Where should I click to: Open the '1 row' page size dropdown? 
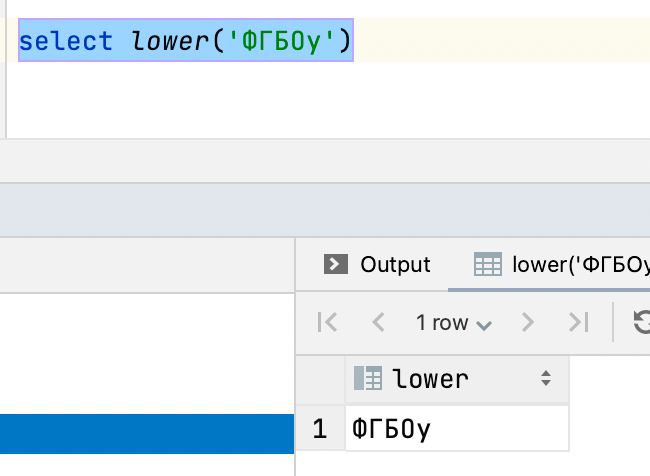[454, 323]
